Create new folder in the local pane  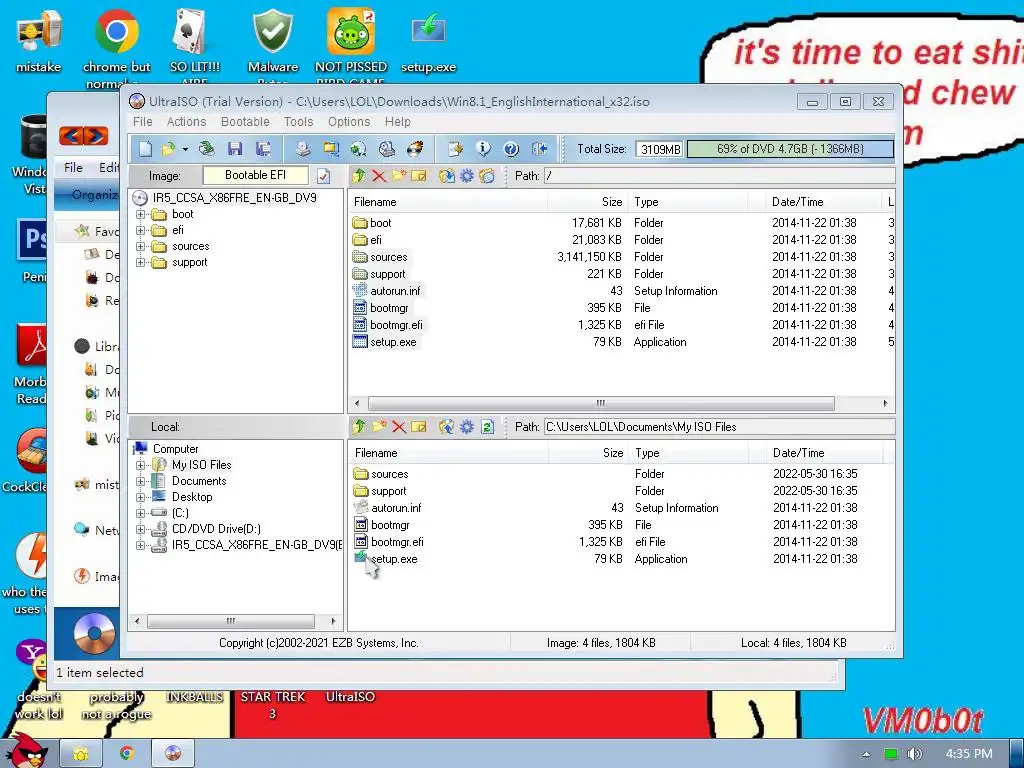coord(379,426)
